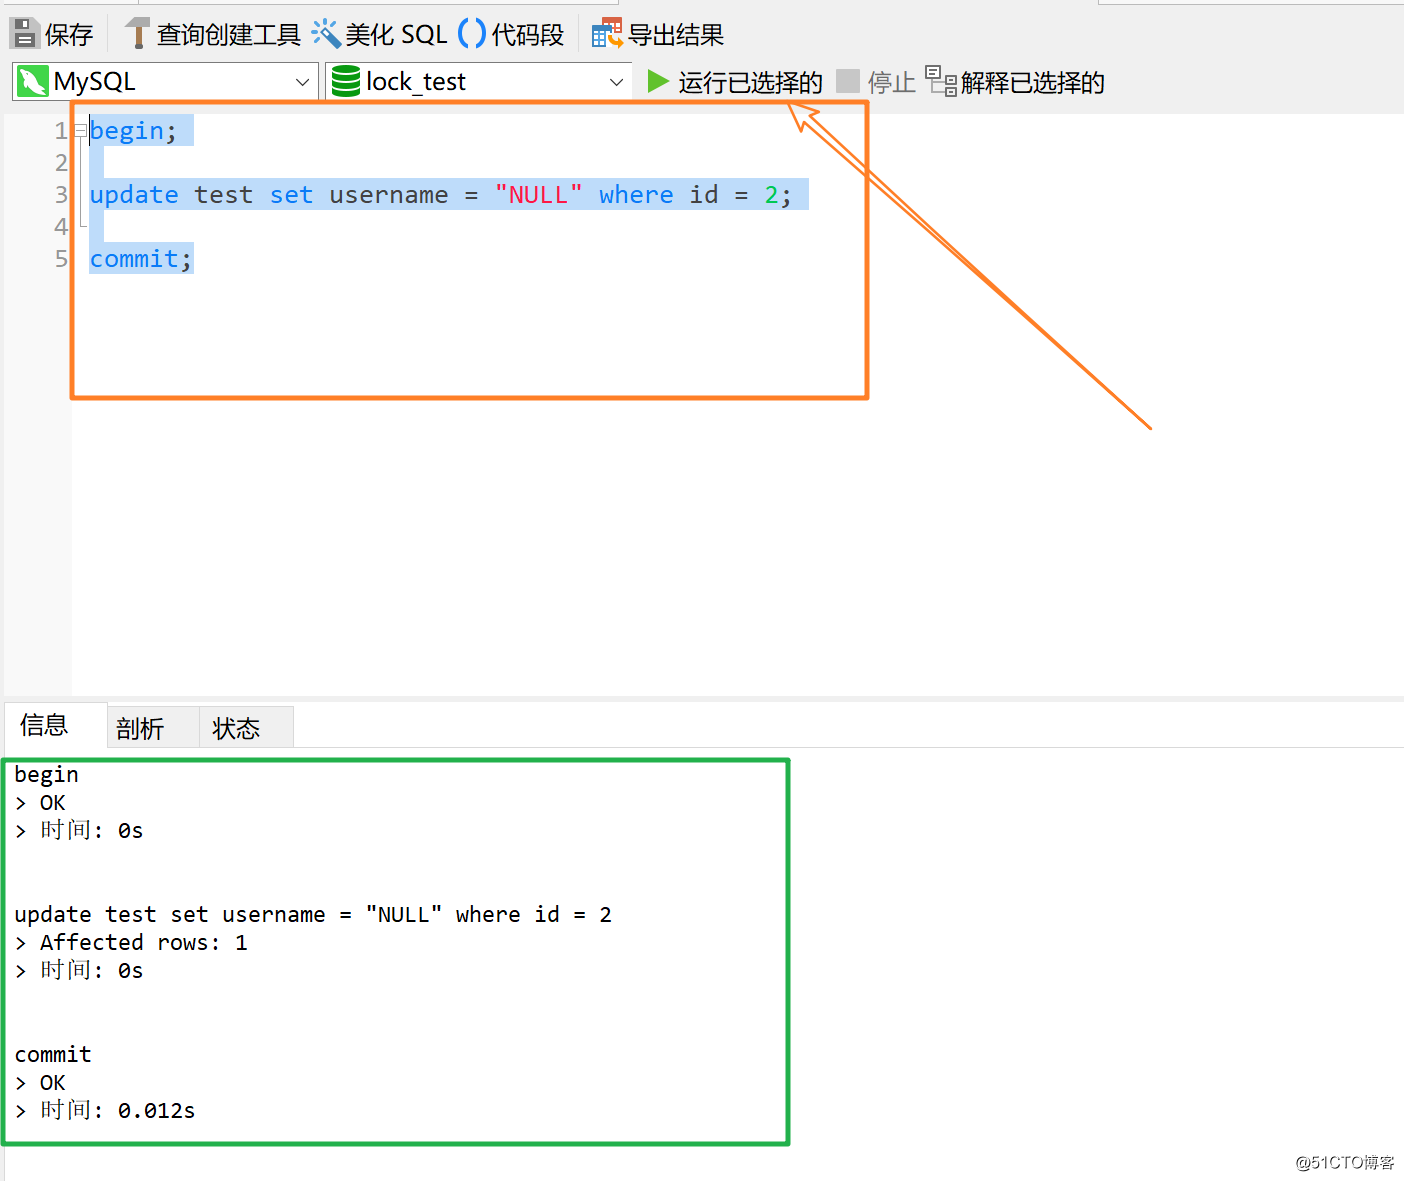Click the gray stop square icon
Viewport: 1404px width, 1181px height.
[848, 81]
